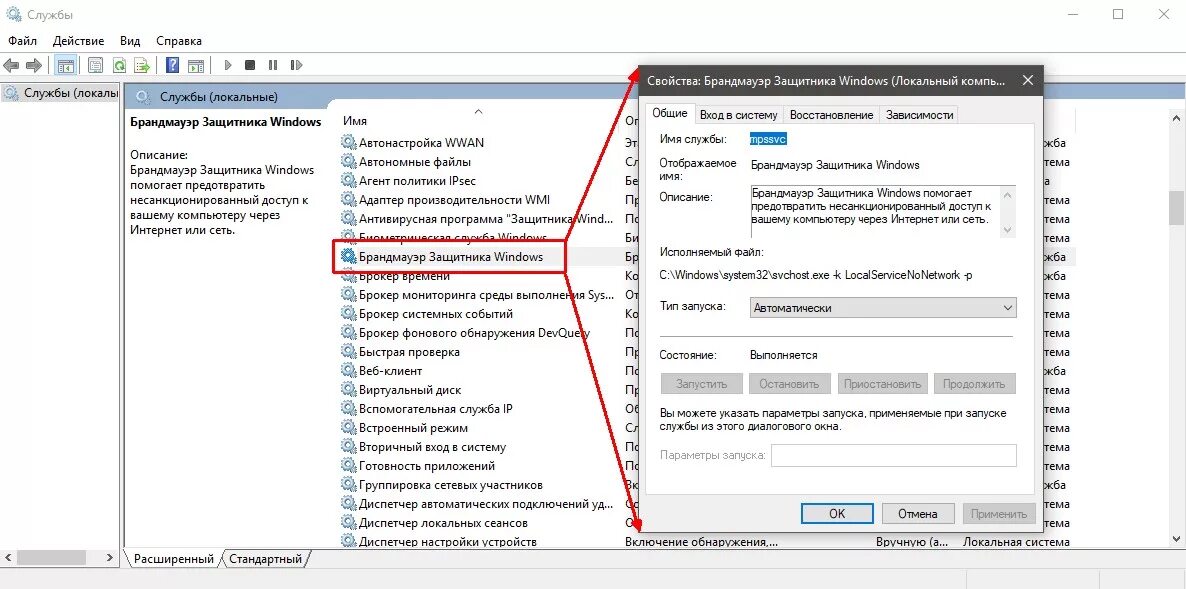Click the highlighted mpssvc service name
1186x589 pixels.
[x=768, y=139]
